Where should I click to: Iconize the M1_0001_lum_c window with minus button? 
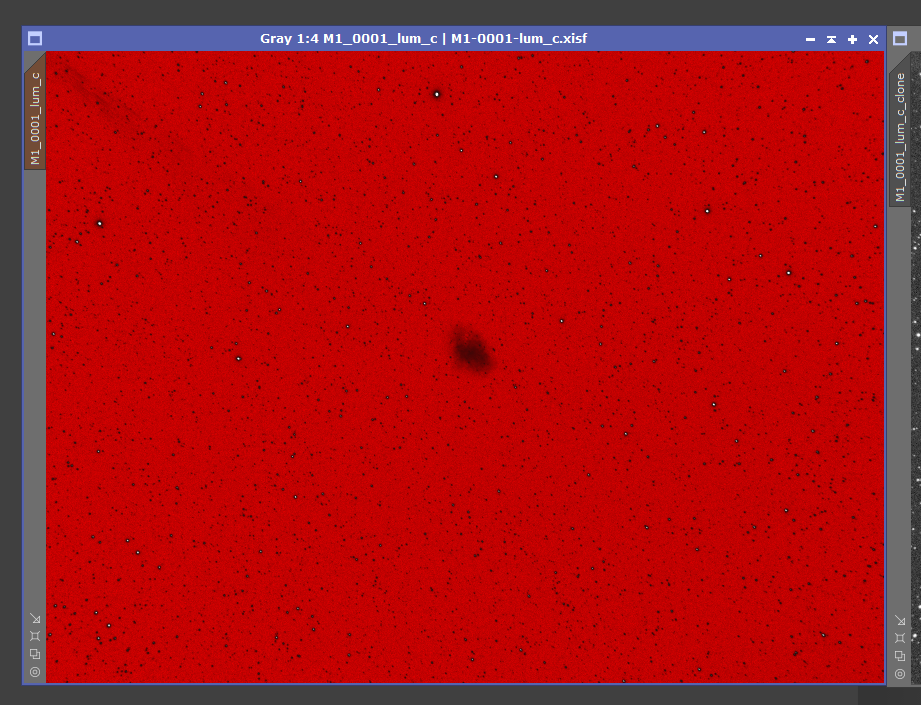coord(811,39)
